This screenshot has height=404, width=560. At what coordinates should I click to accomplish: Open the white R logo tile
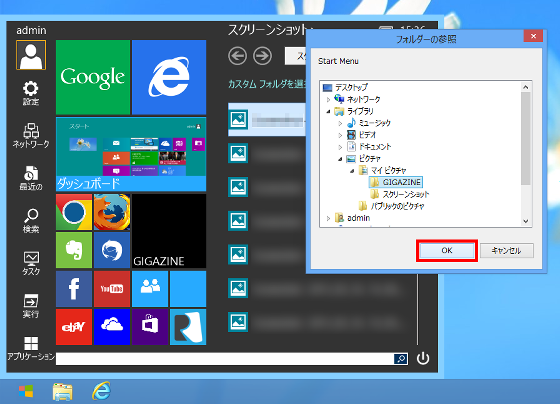click(188, 327)
